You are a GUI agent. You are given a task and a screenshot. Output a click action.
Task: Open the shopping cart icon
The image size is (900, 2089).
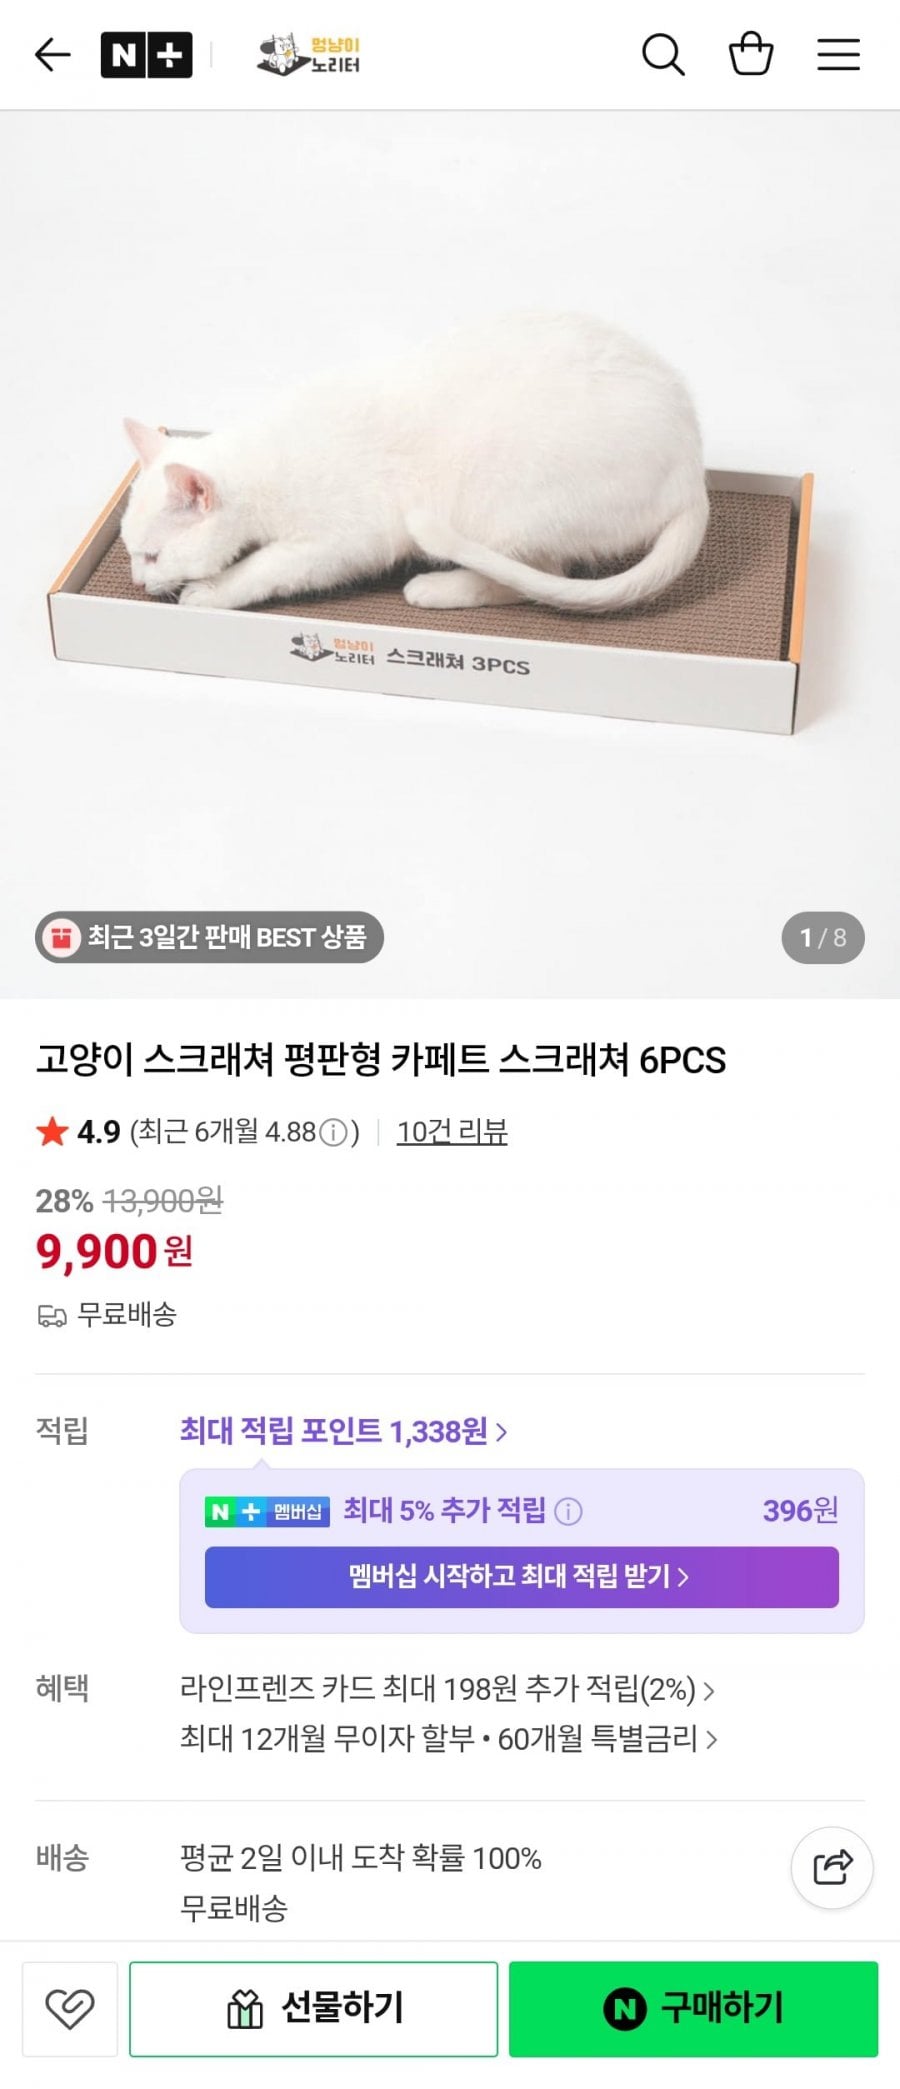point(751,54)
